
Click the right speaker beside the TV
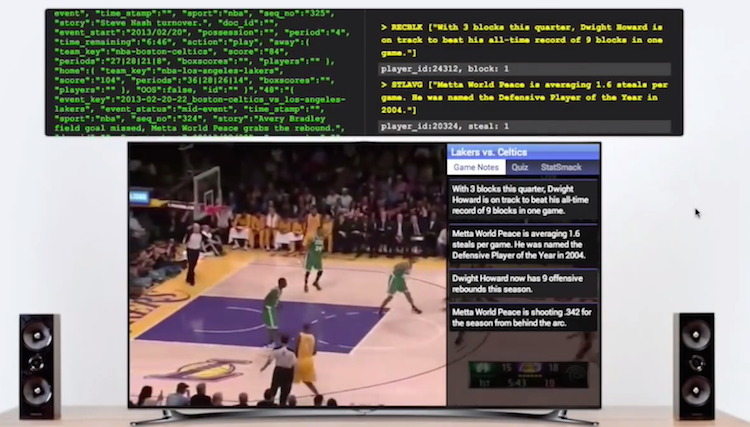point(694,366)
